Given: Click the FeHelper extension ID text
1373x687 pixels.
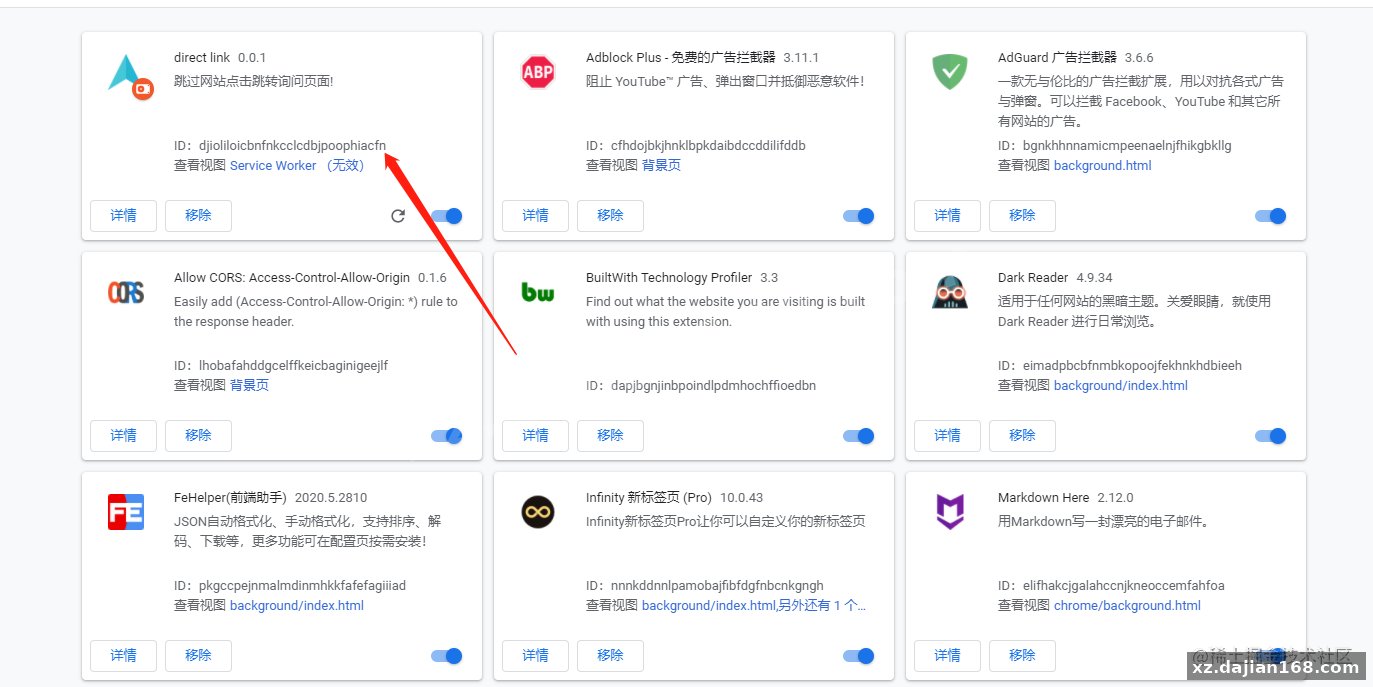Looking at the screenshot, I should (x=290, y=586).
